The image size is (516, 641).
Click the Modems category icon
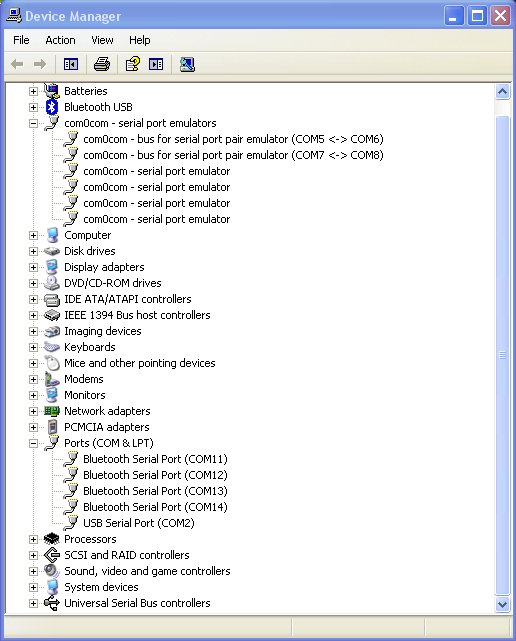click(52, 379)
